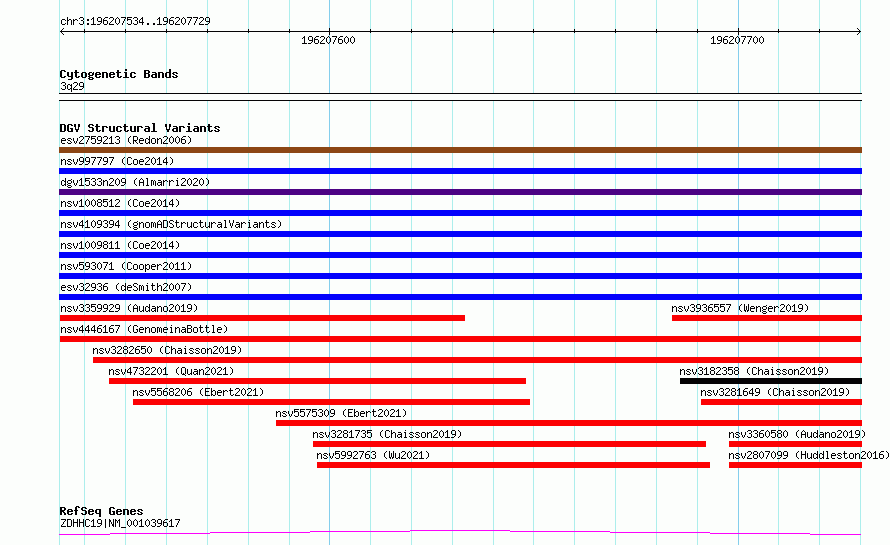Screen dimensions: 890x545
Task: Click the ruler's left arrowhead
Action: pyautogui.click(x=62, y=32)
